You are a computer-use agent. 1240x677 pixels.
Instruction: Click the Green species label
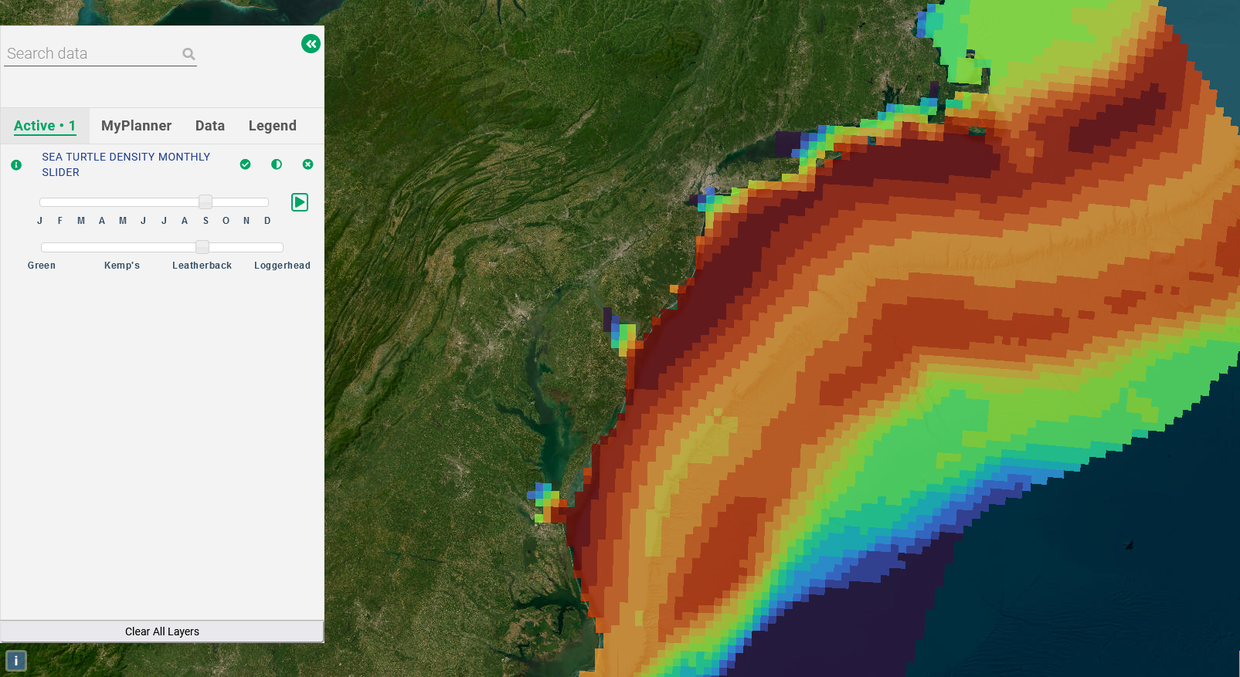pyautogui.click(x=42, y=266)
